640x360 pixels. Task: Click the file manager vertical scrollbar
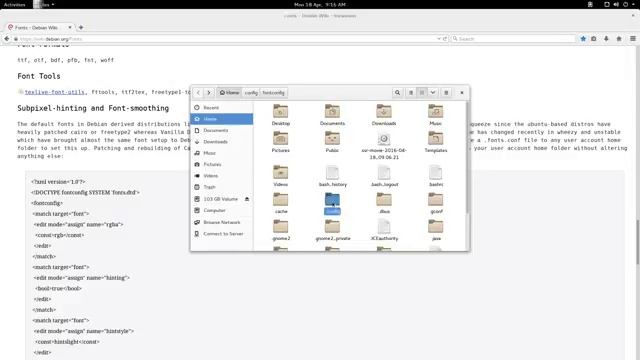coord(467,157)
